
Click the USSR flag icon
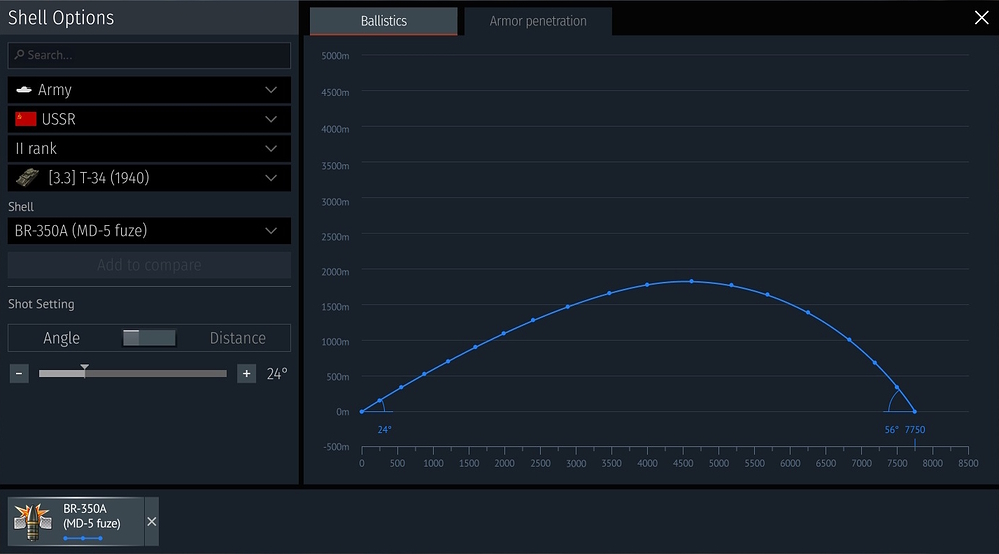click(26, 119)
